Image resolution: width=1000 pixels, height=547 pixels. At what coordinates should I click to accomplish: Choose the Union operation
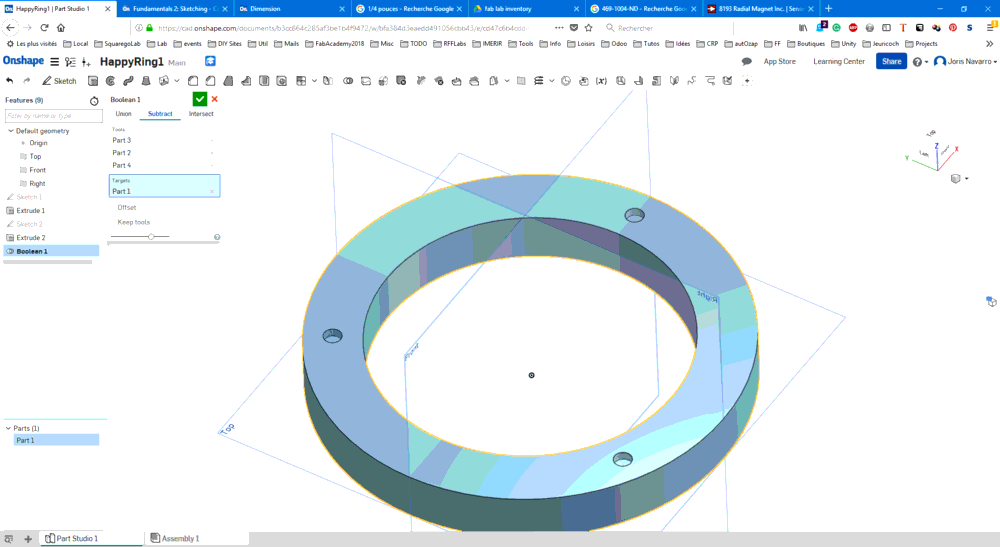click(123, 113)
